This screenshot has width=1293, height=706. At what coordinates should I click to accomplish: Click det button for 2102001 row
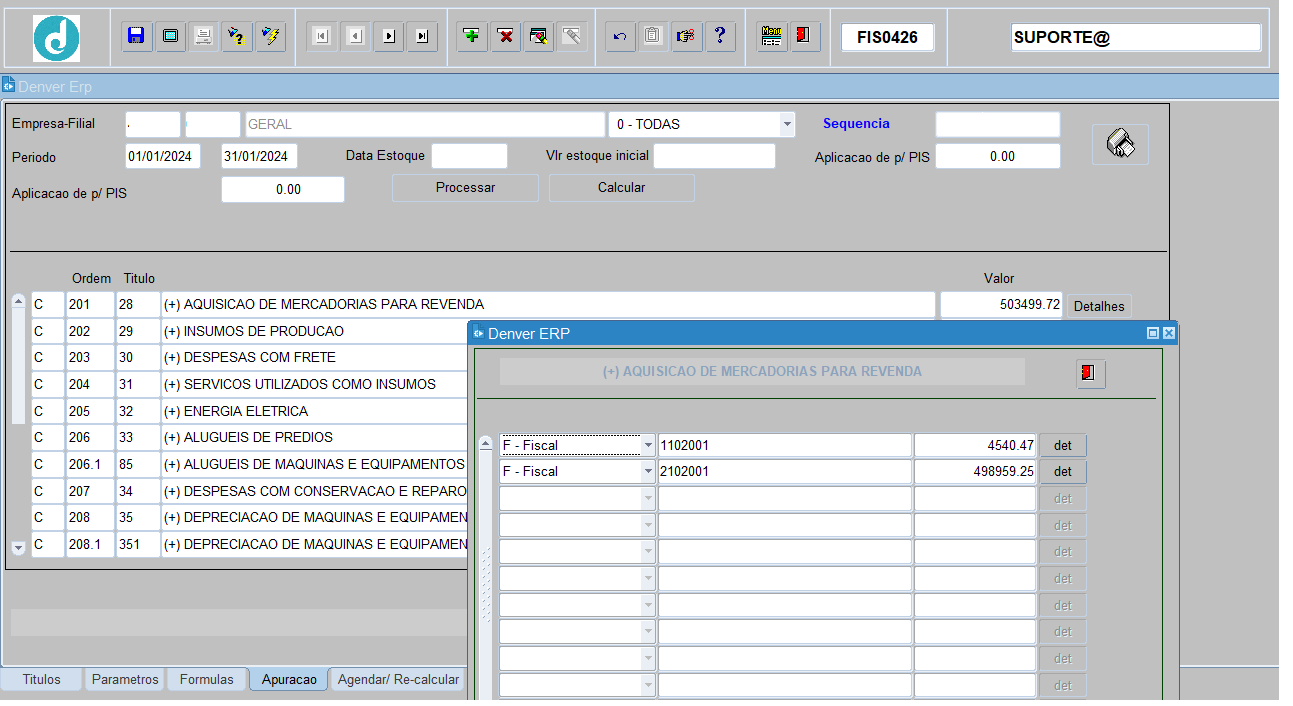click(x=1063, y=471)
